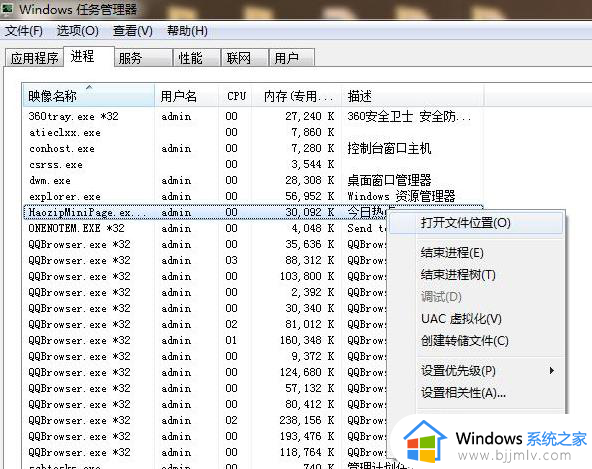
Task: Choose 打开文件位置(O) in context menu
Action: point(476,223)
